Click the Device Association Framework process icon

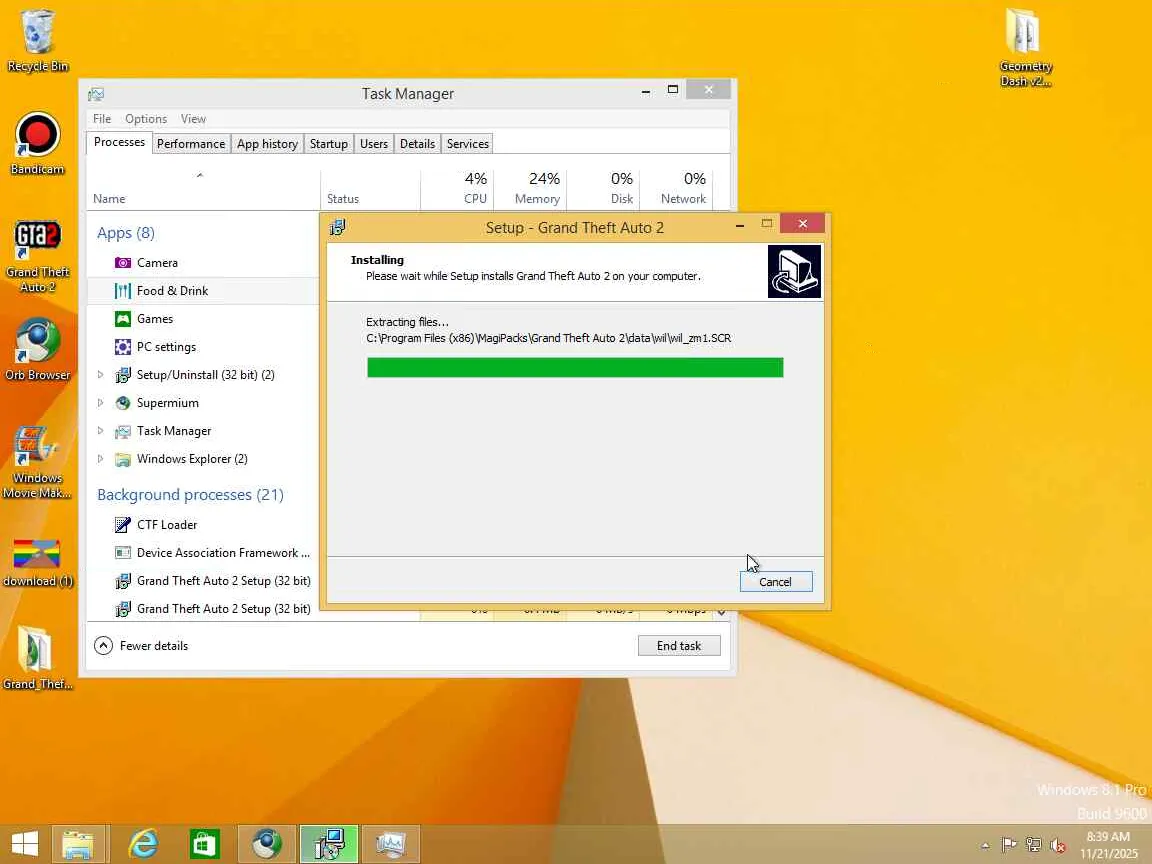(123, 552)
